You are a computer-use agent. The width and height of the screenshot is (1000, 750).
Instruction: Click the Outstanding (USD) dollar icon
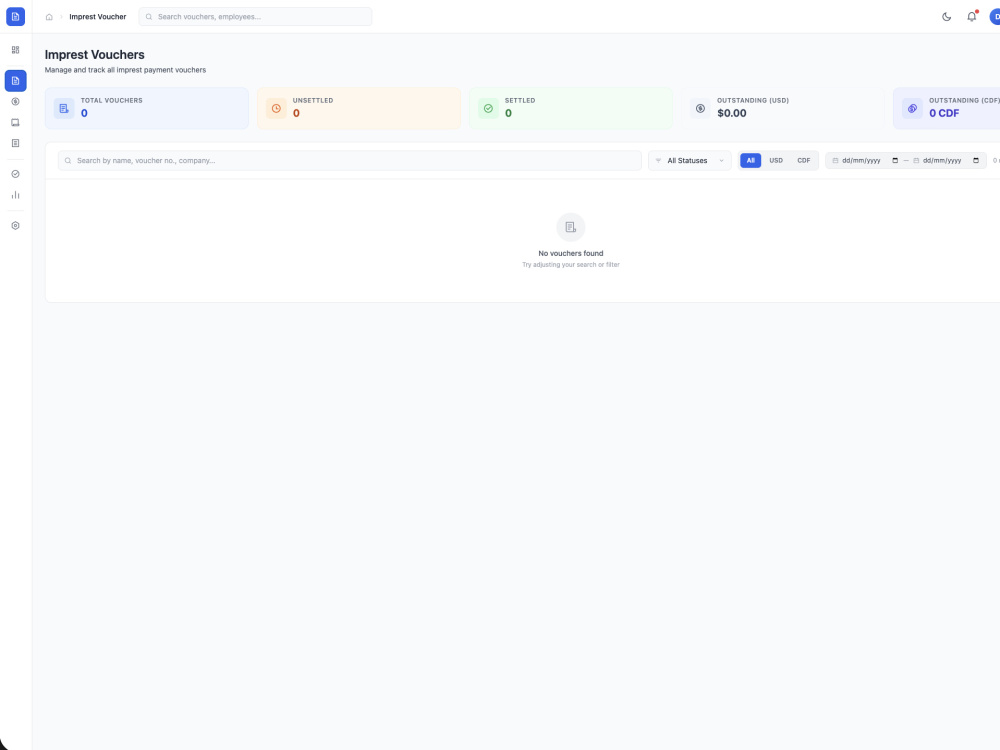click(x=700, y=108)
